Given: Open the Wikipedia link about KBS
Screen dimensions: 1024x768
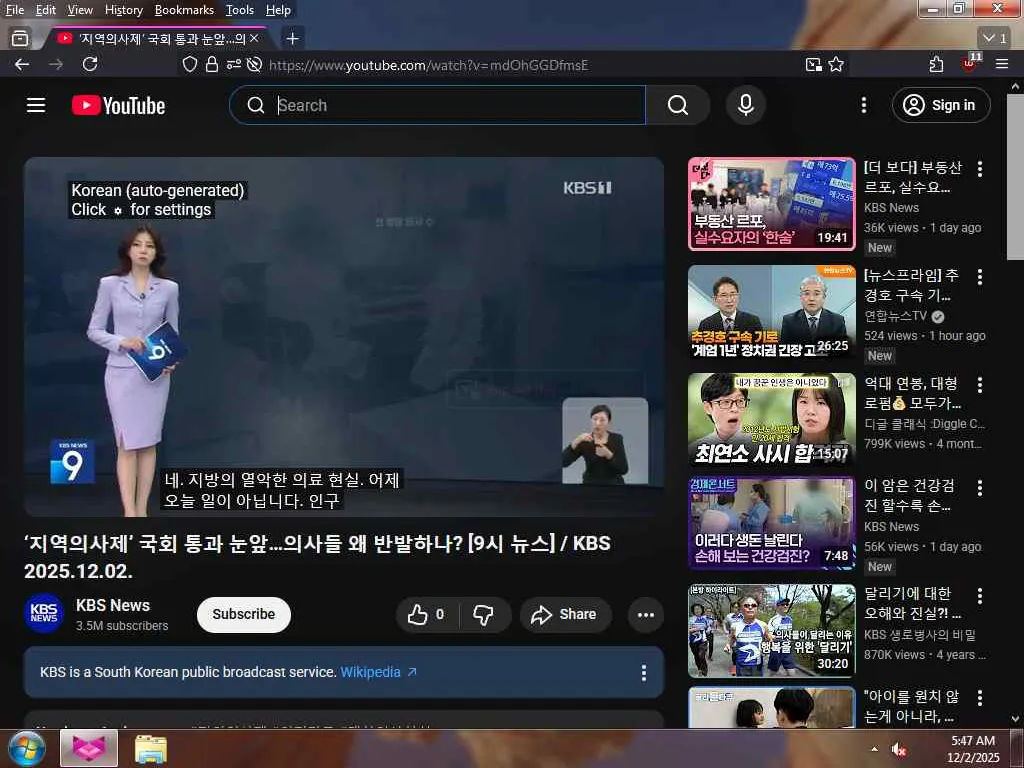Looking at the screenshot, I should coord(378,672).
